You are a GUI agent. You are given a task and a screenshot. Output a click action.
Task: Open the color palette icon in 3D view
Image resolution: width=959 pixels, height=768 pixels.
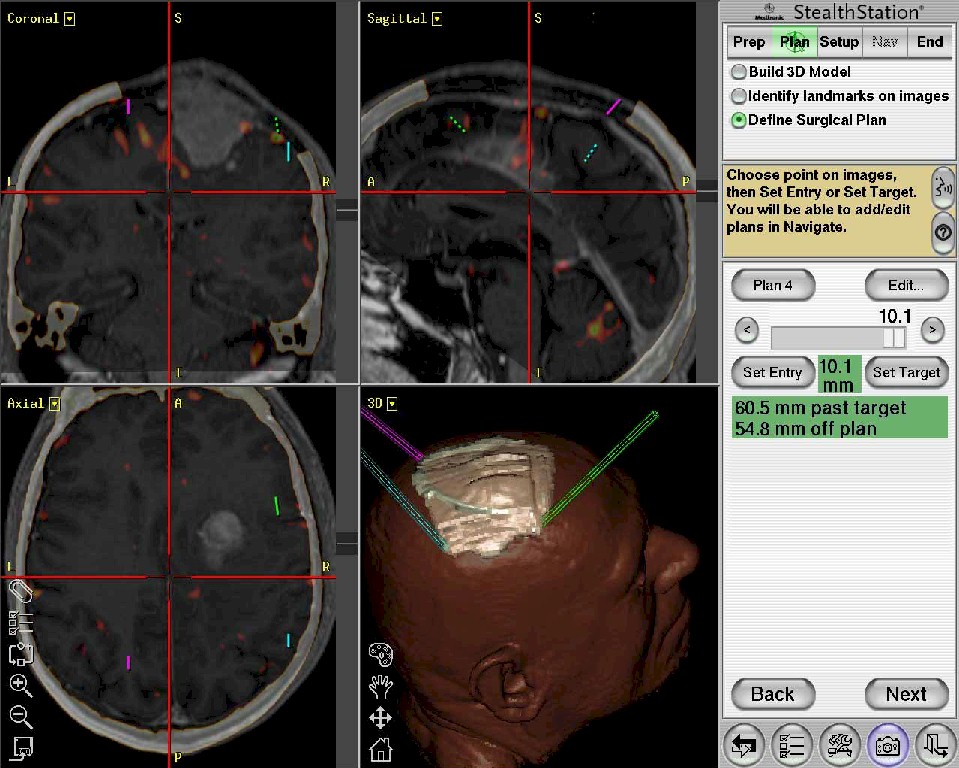(381, 655)
